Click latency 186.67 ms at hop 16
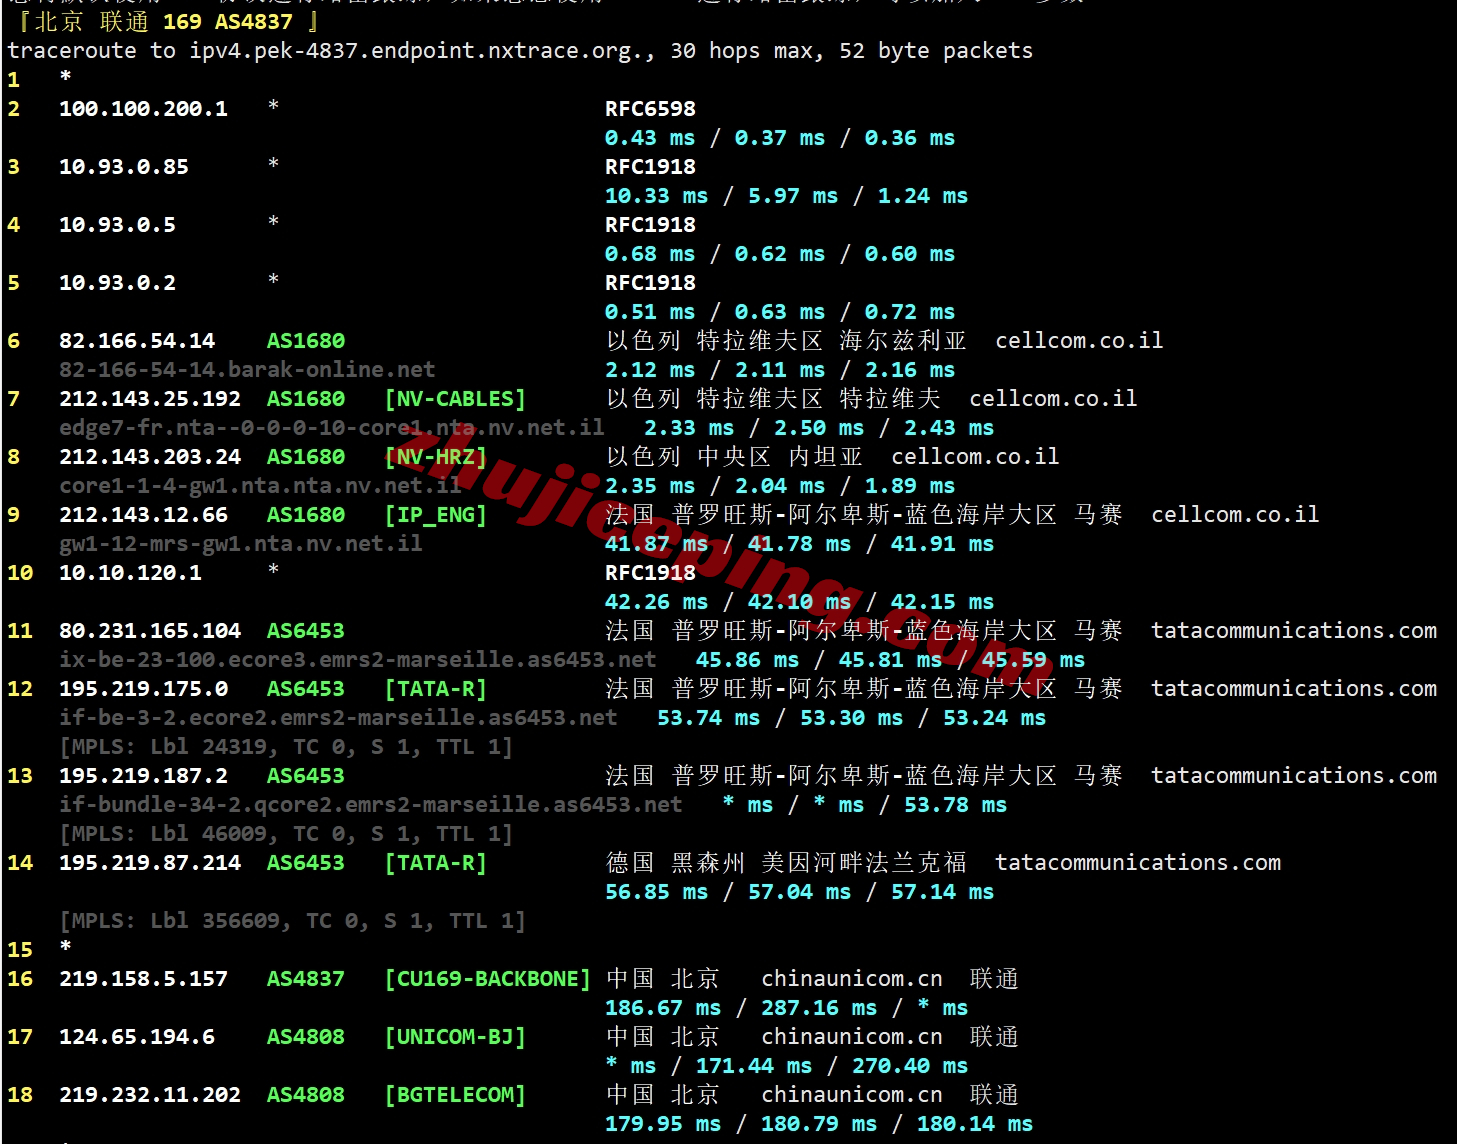The width and height of the screenshot is (1457, 1144). (x=663, y=1008)
